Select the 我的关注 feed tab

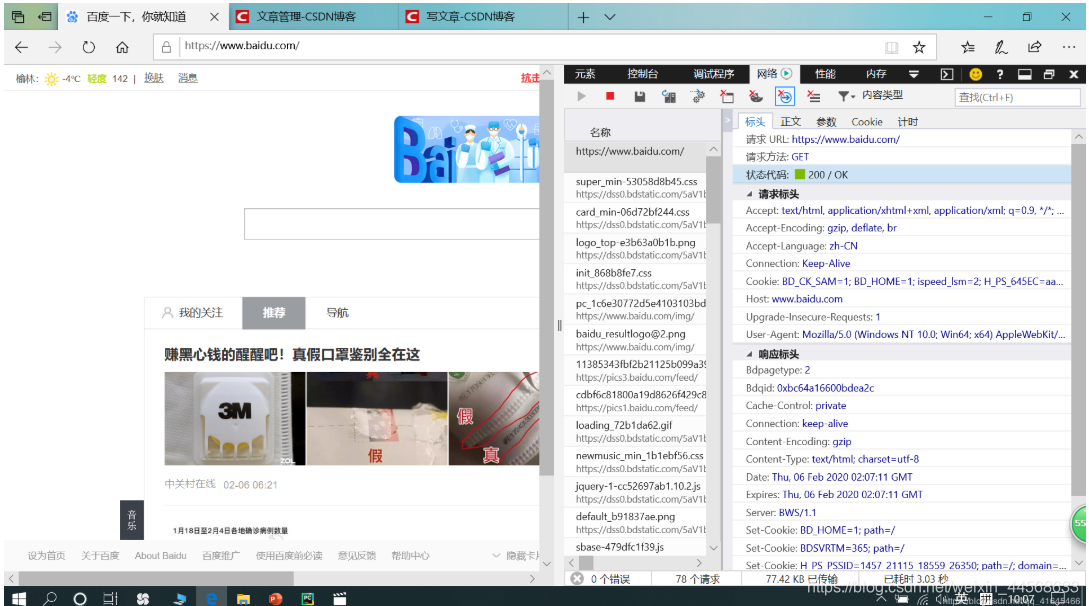(x=193, y=313)
